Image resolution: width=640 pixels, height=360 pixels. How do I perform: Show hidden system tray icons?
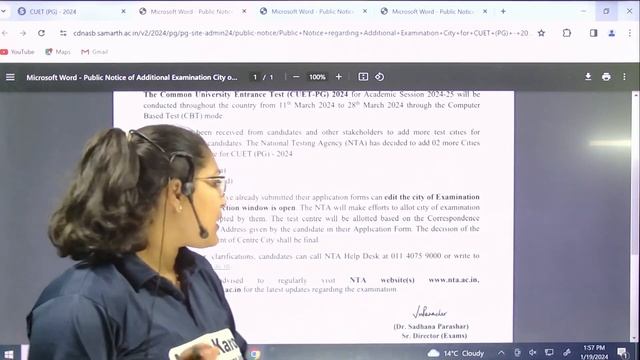501,353
